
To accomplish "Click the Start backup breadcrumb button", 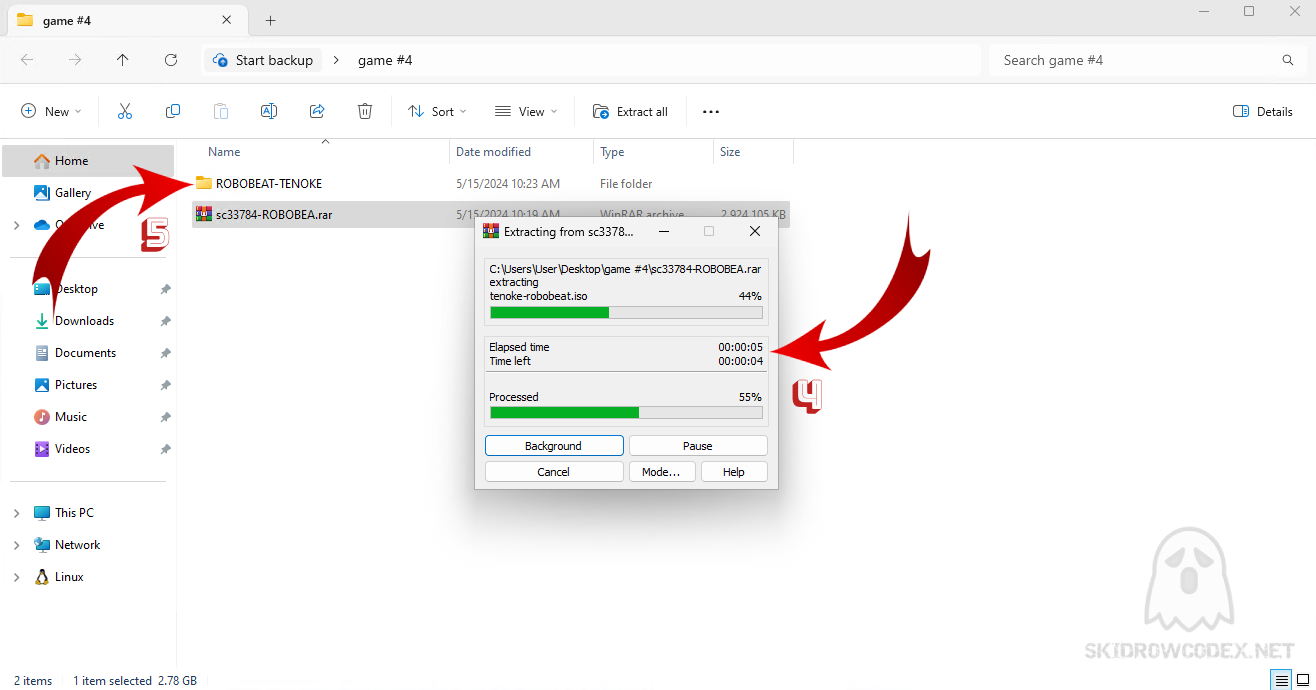I will [264, 60].
